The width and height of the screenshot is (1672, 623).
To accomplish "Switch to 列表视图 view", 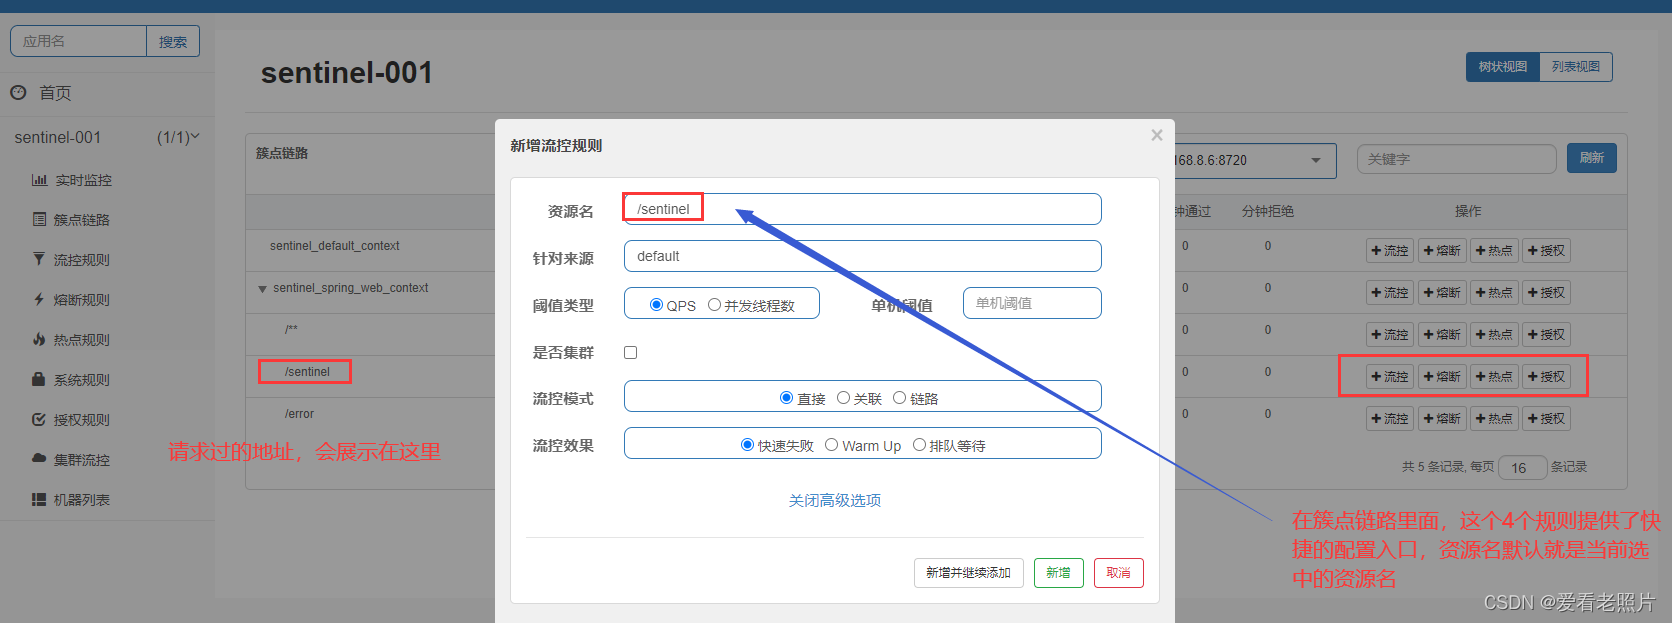I will click(1576, 67).
